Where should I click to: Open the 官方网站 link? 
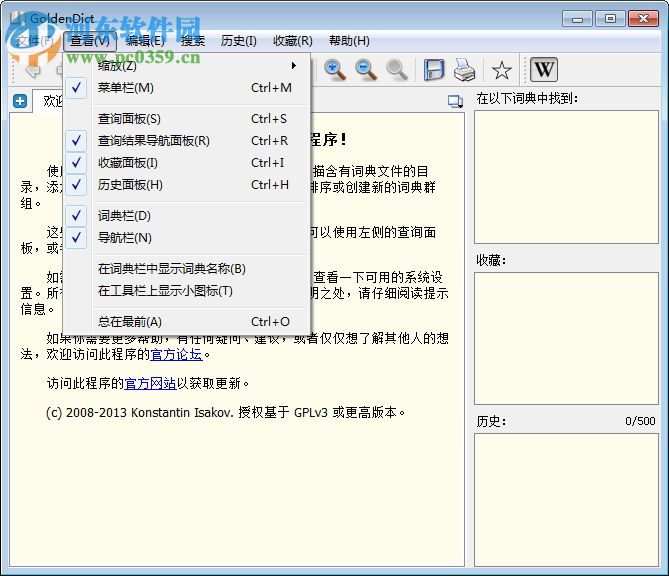pyautogui.click(x=150, y=384)
